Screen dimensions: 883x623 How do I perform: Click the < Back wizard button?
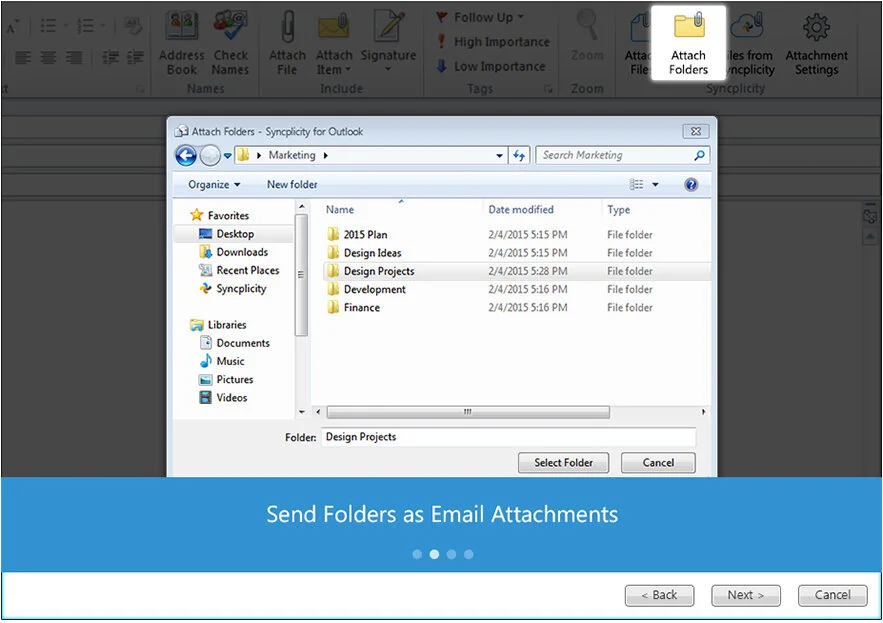[x=659, y=595]
